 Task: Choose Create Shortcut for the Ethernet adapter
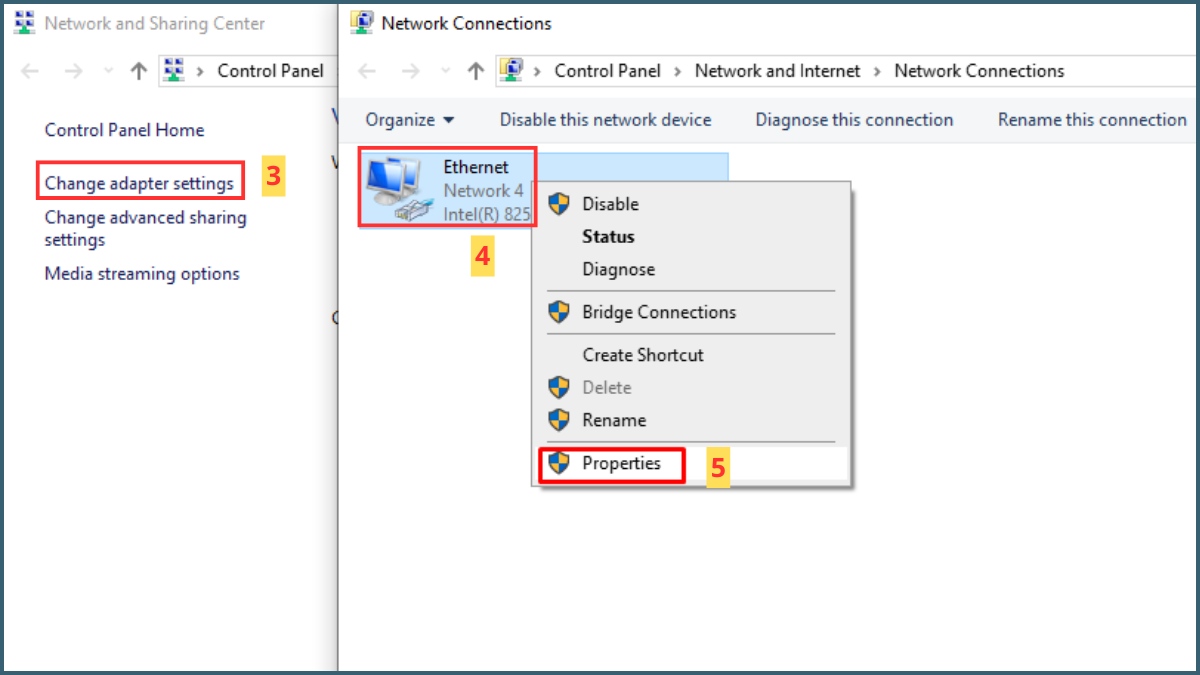pos(643,354)
